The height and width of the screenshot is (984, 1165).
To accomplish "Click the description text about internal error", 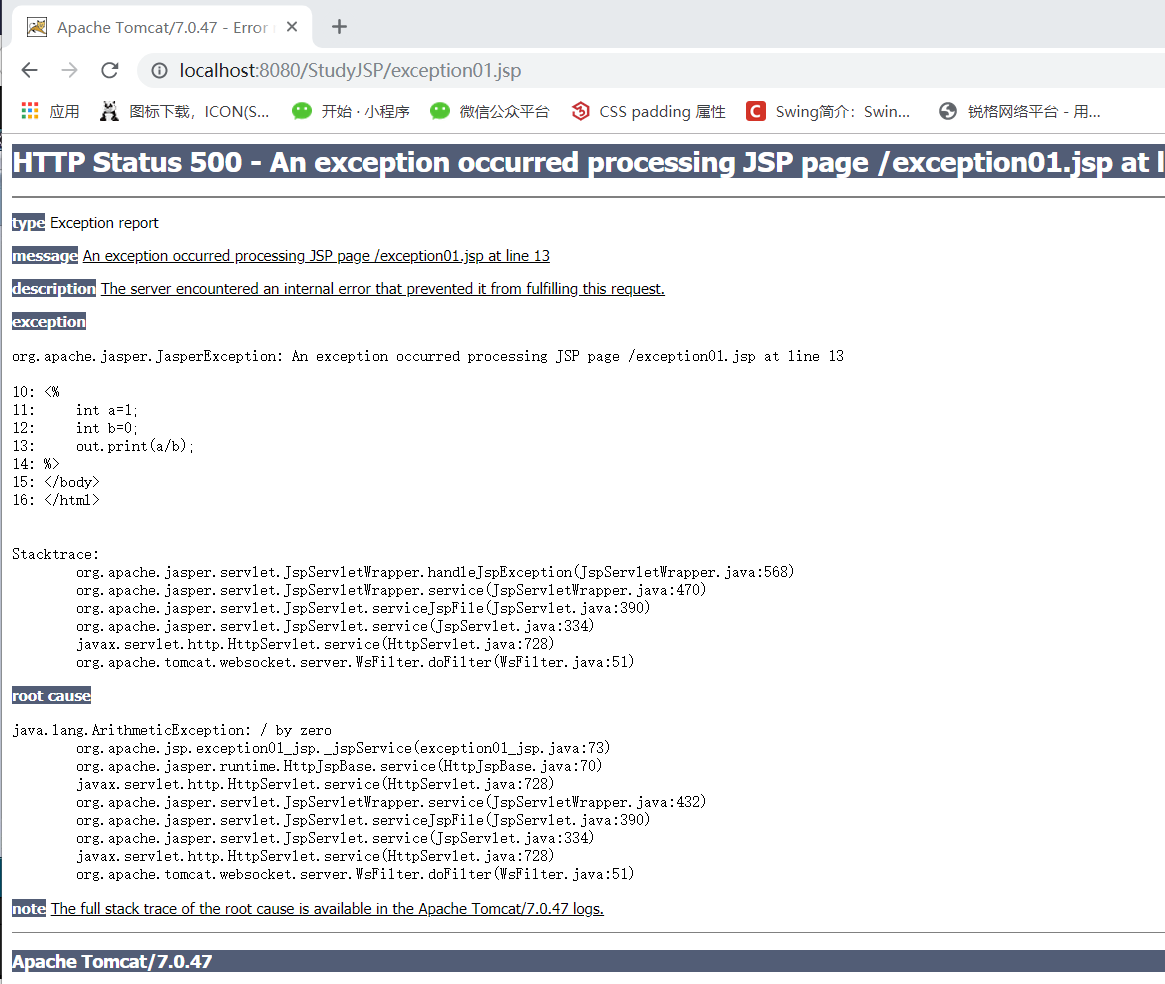I will [383, 288].
